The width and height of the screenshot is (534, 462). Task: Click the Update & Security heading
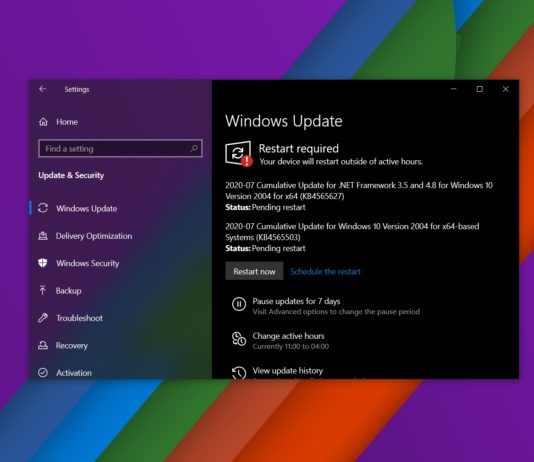pos(71,175)
